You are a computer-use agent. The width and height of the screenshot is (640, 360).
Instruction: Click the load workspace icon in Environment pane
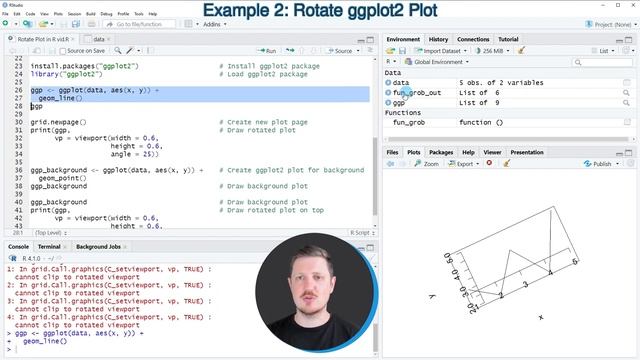tap(391, 51)
